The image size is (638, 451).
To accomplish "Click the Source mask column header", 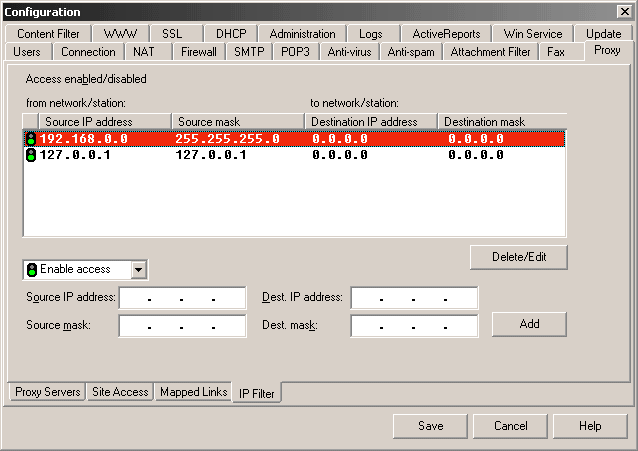I will pyautogui.click(x=238, y=122).
